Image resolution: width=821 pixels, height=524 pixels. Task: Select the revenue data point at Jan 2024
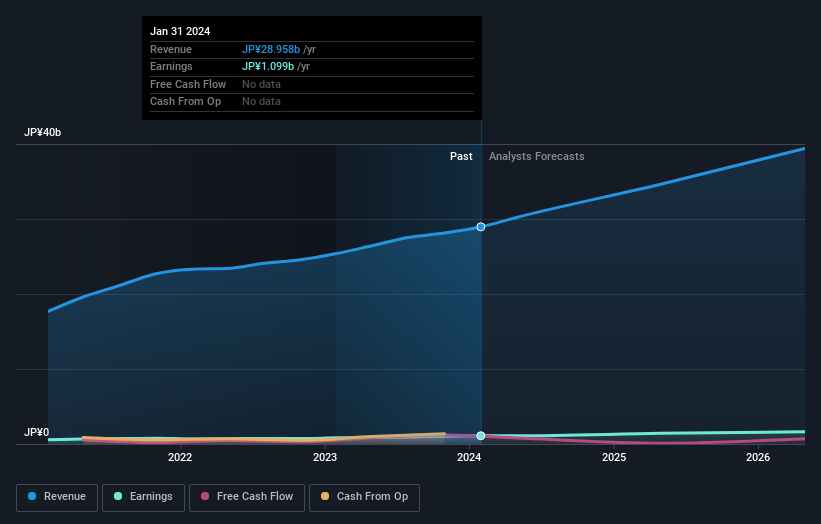pos(481,227)
